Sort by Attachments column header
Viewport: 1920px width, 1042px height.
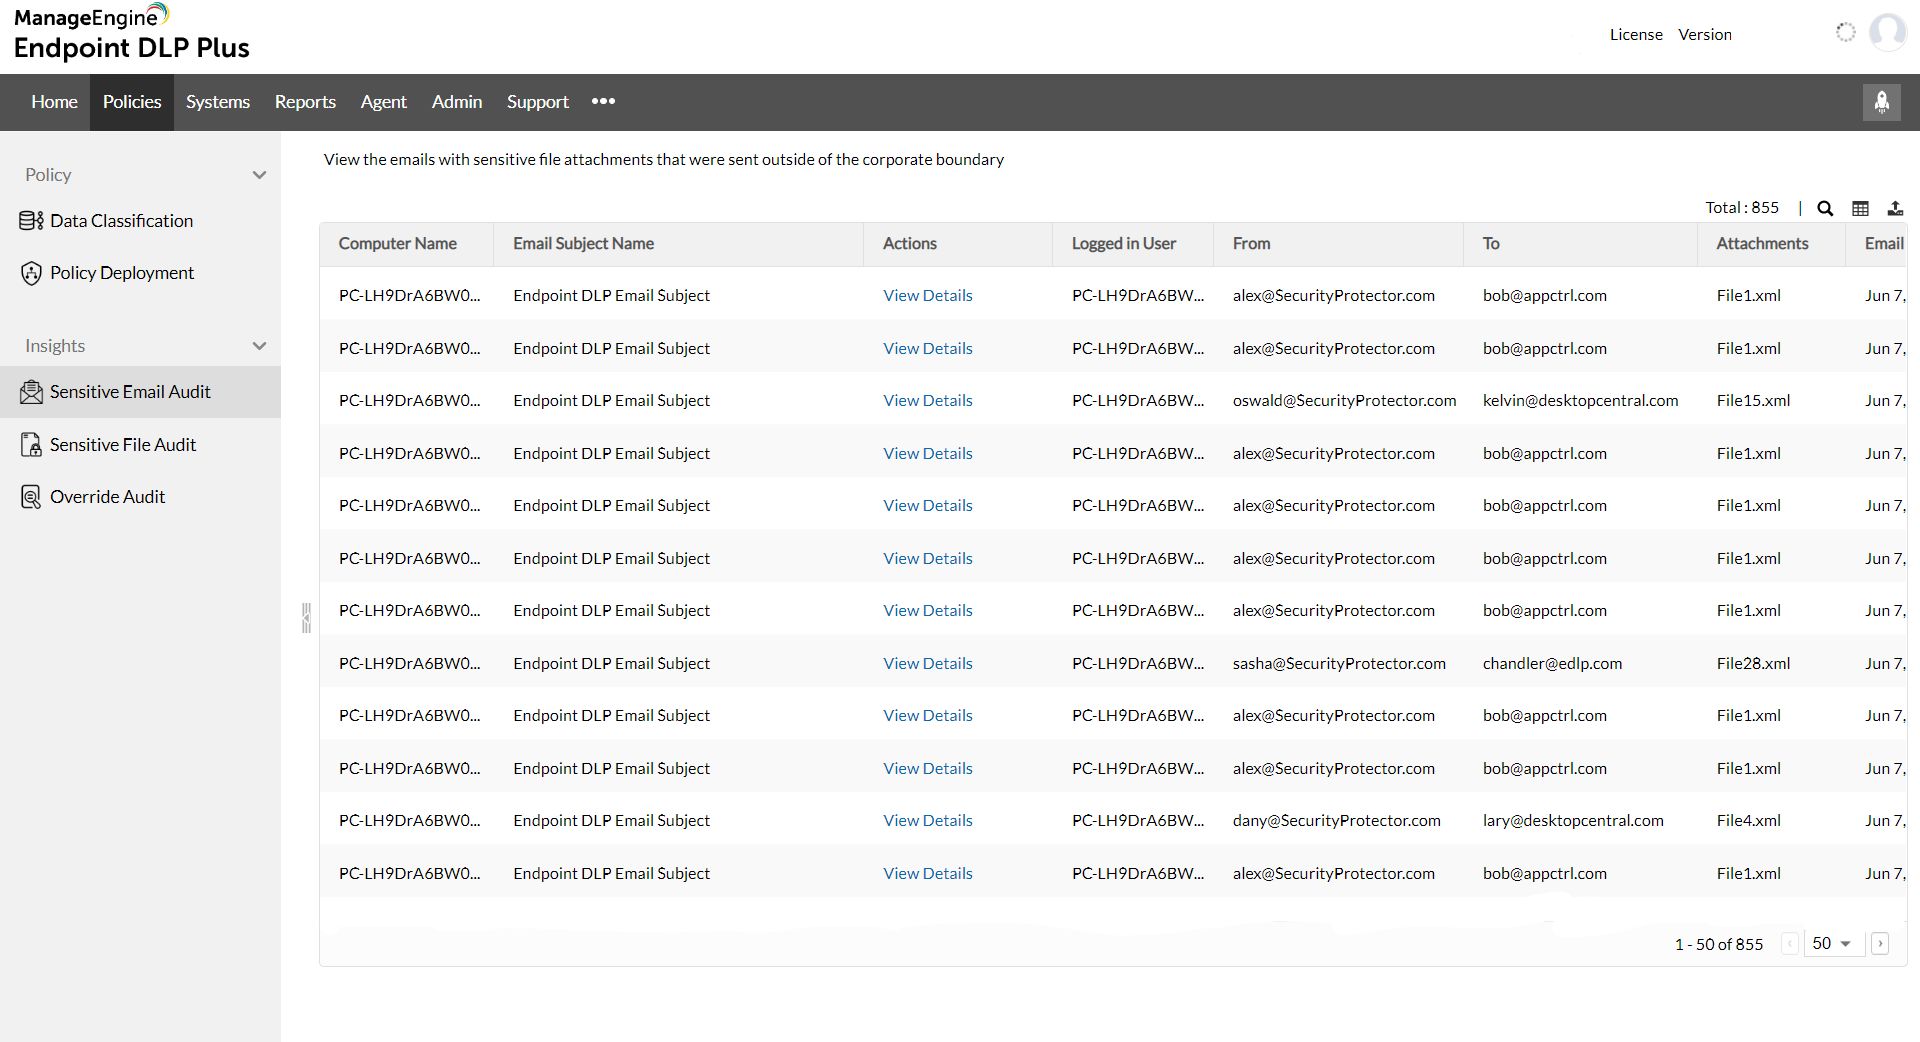point(1762,244)
